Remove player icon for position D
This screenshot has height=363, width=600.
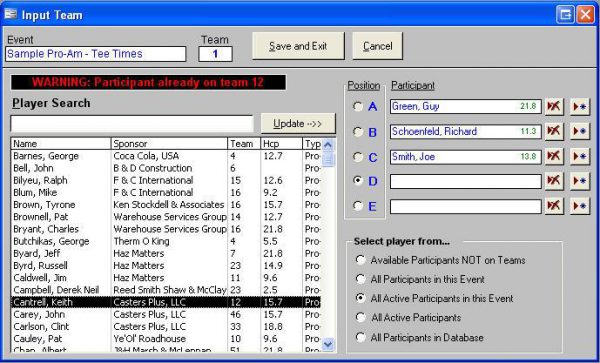click(x=554, y=181)
